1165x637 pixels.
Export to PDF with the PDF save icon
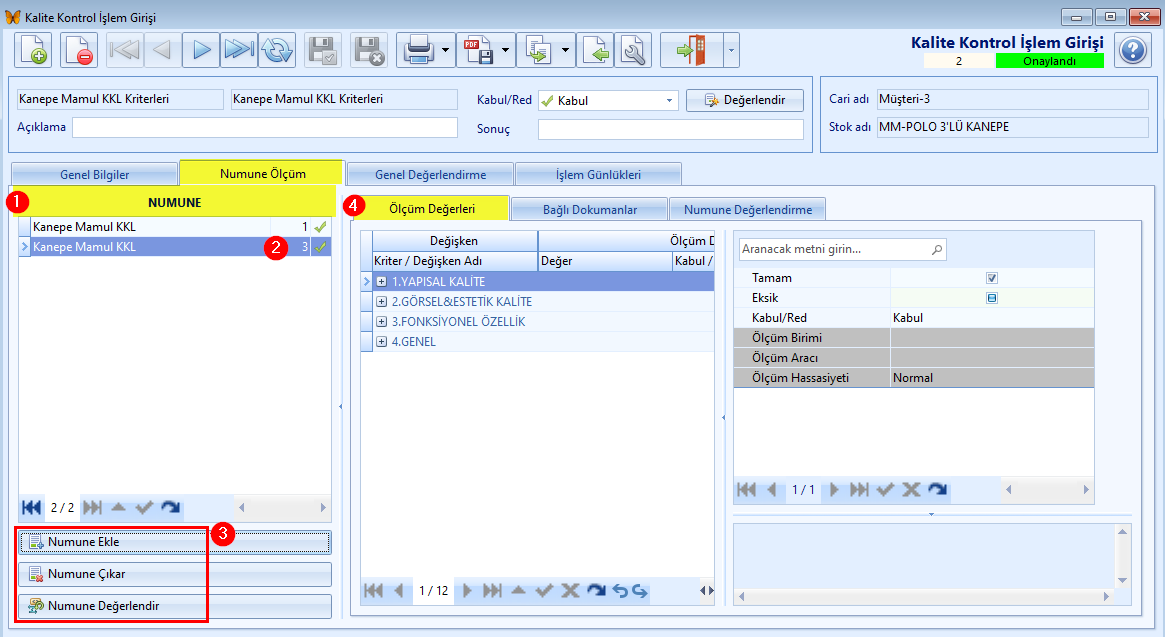478,51
